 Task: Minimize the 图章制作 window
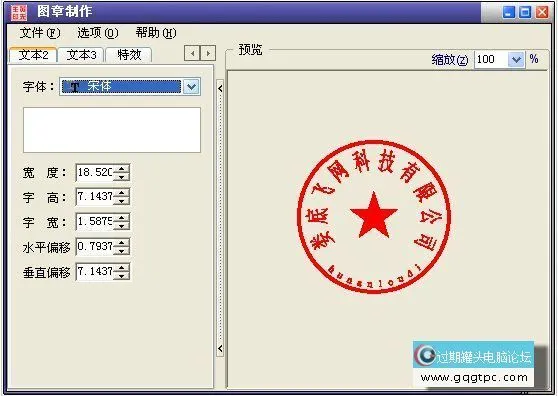(509, 12)
